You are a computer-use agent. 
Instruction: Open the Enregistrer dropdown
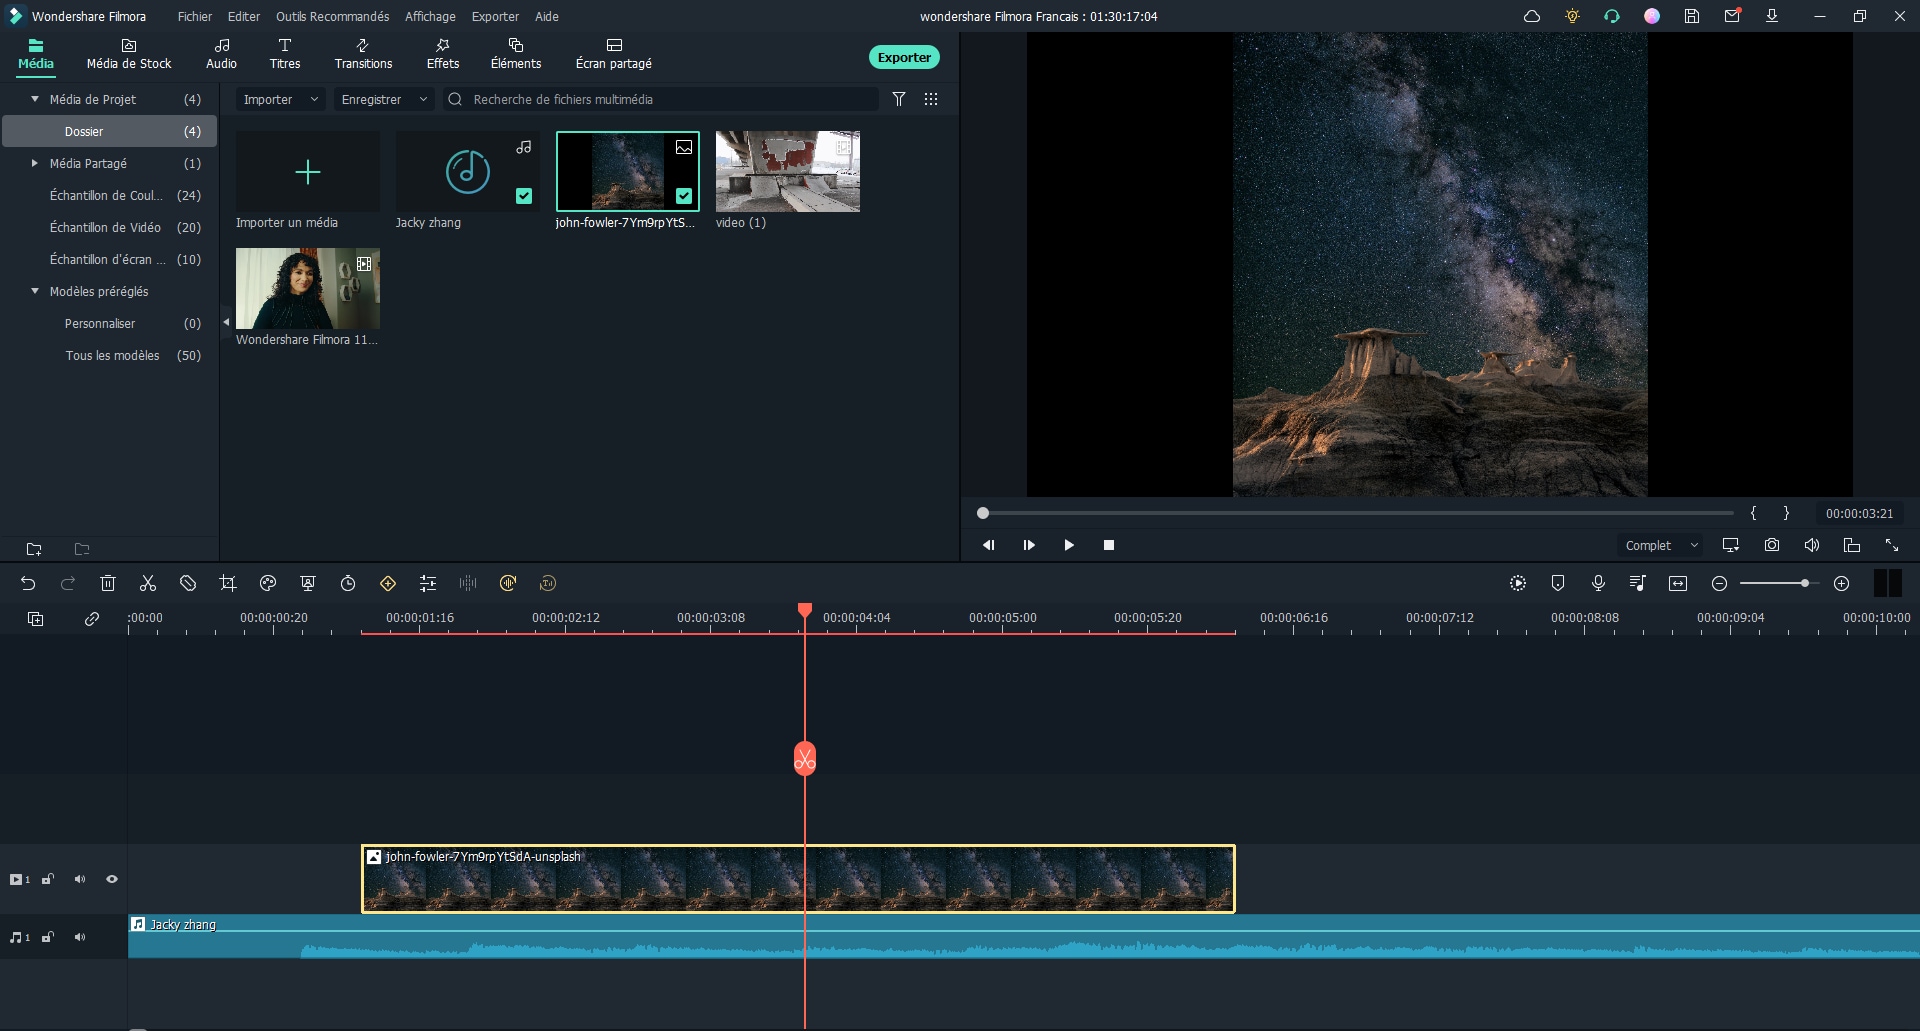pyautogui.click(x=384, y=99)
